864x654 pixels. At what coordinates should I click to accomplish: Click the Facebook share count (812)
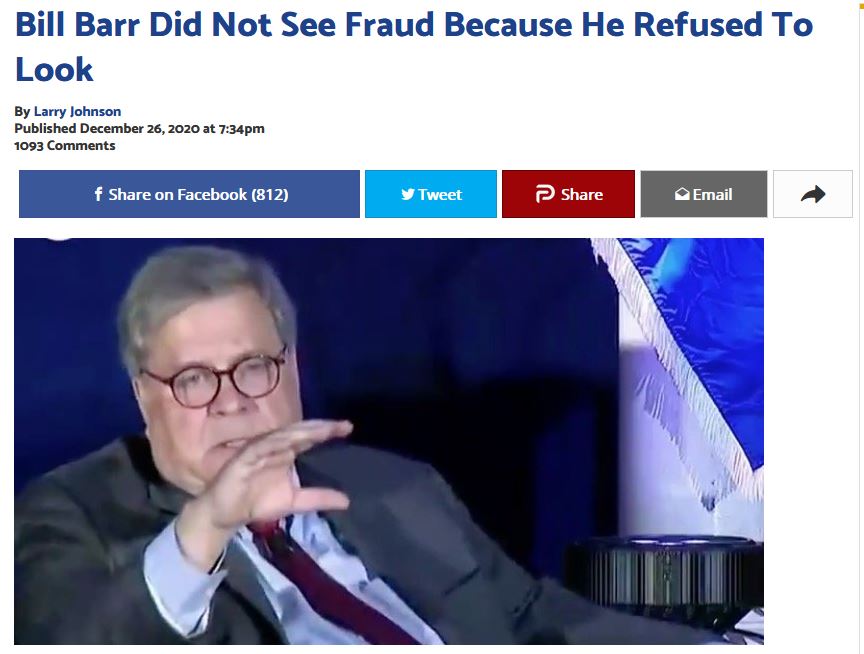270,194
